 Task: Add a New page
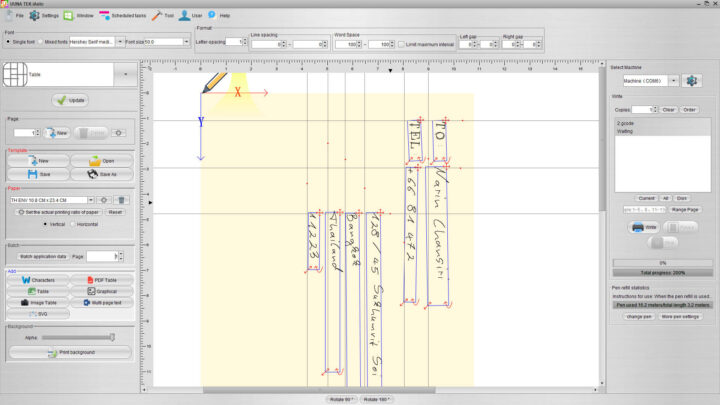coord(57,133)
